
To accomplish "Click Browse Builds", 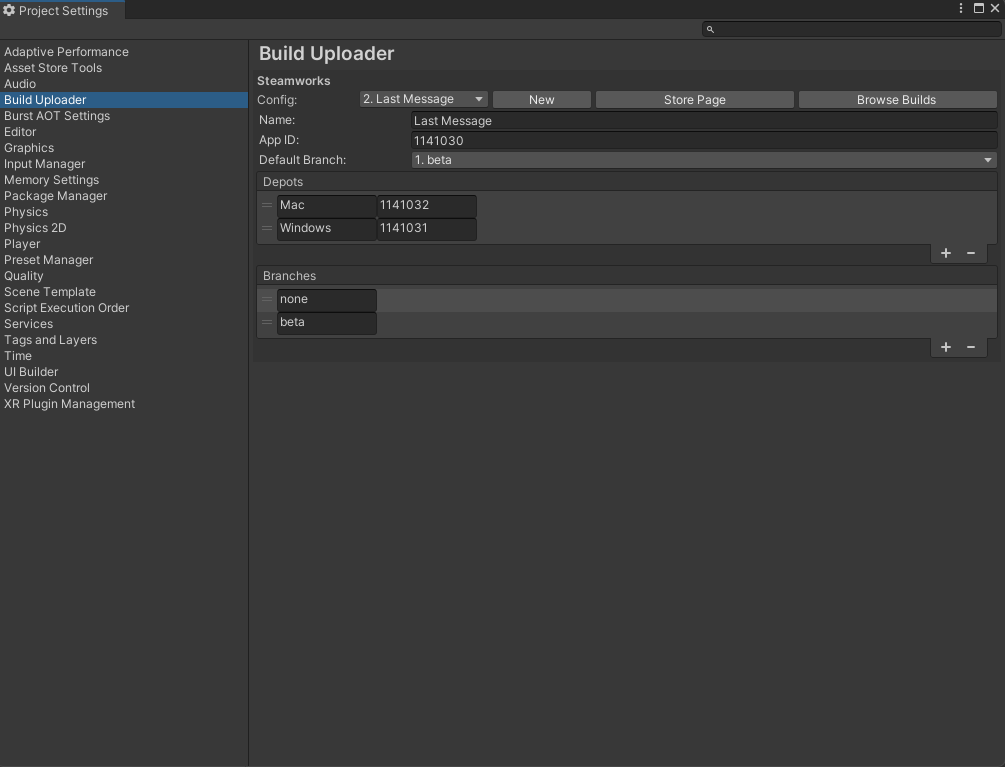I will coord(897,99).
